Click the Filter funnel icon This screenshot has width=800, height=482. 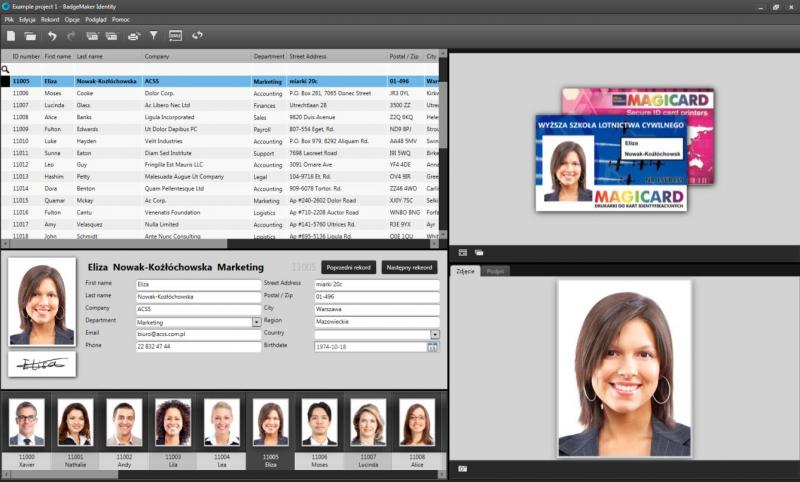pyautogui.click(x=154, y=35)
